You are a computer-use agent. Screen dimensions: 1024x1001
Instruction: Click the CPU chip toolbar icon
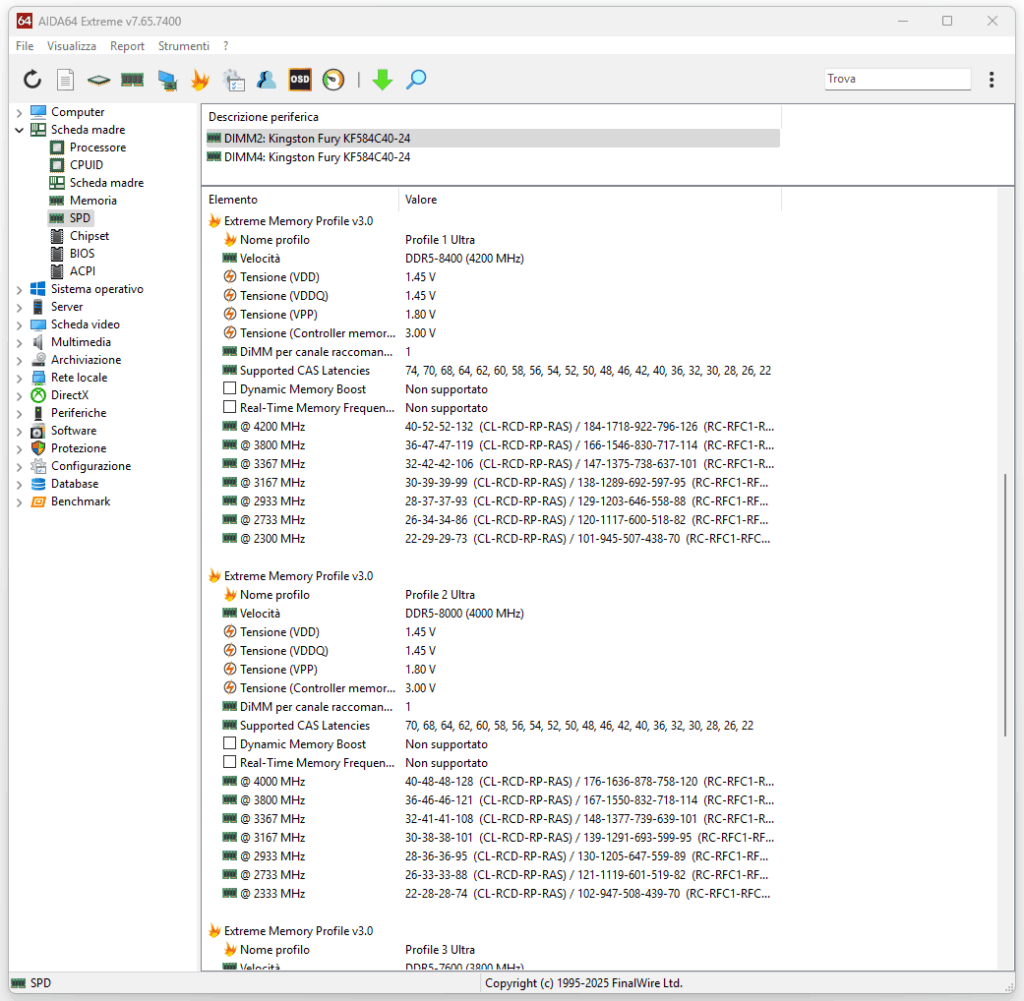tap(99, 80)
